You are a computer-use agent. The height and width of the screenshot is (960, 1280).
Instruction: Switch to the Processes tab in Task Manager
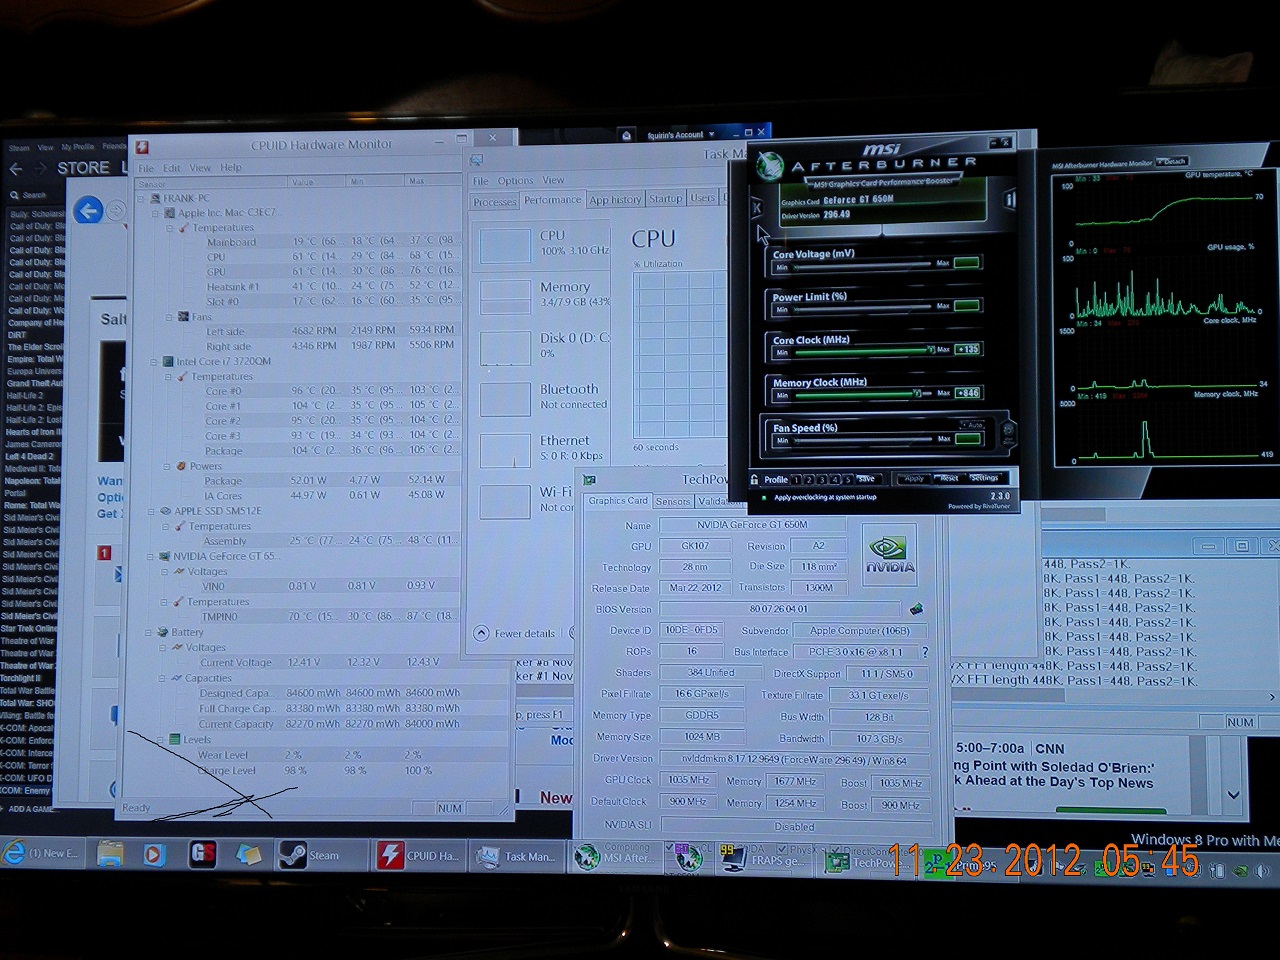(495, 202)
